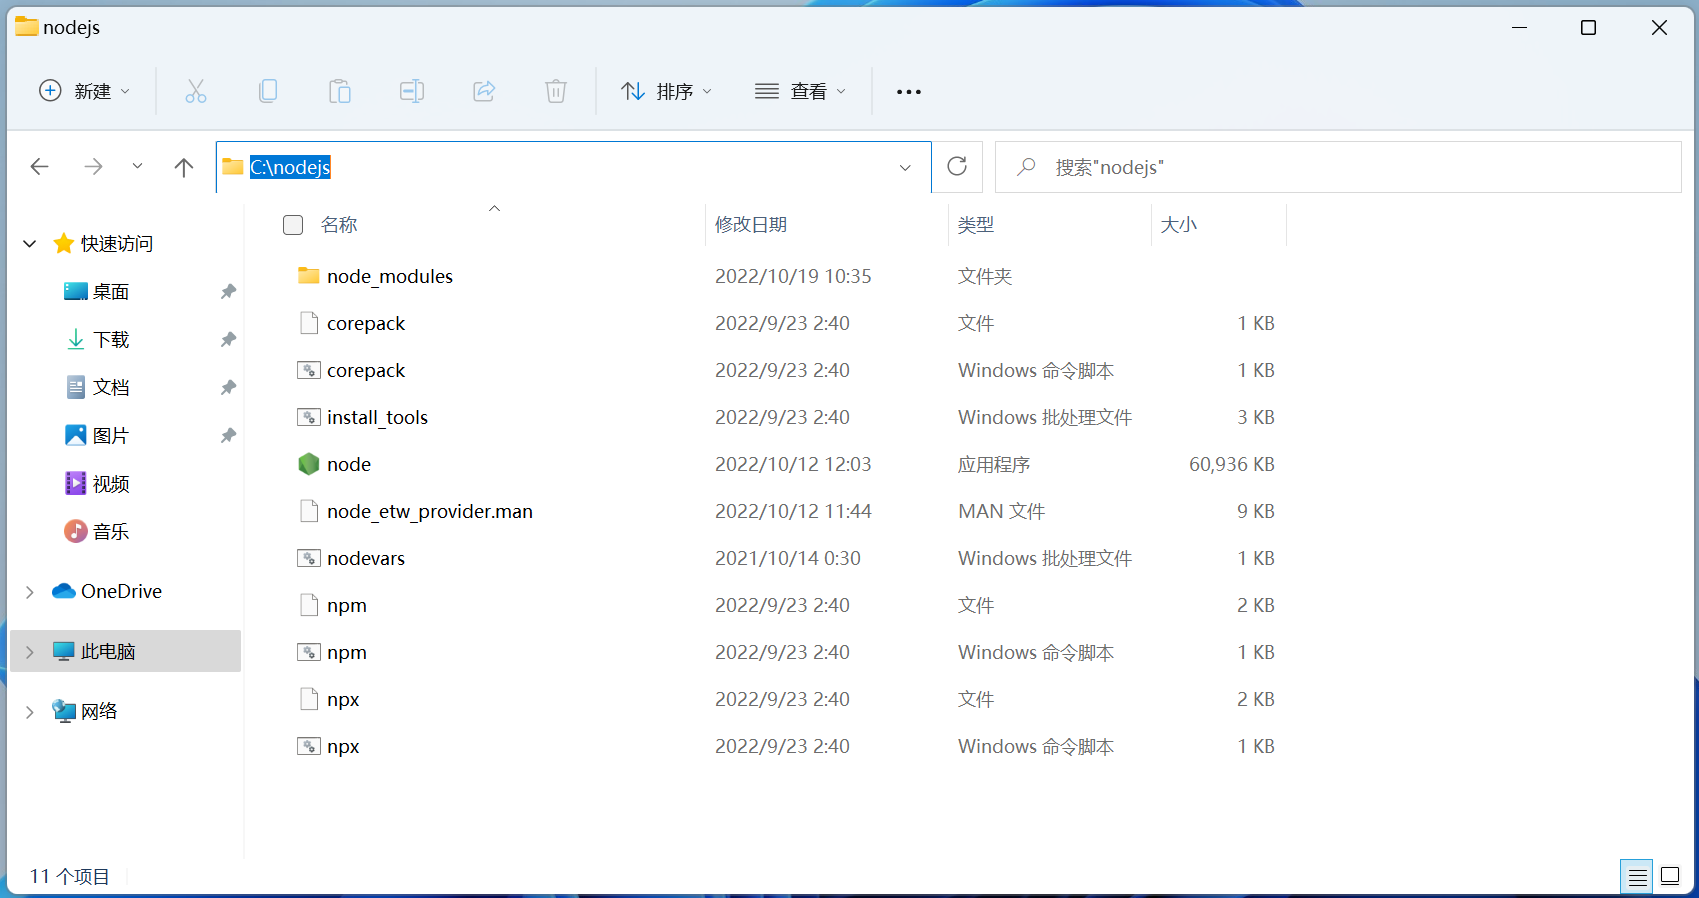The image size is (1699, 898).
Task: Click the 应用程序 type cell
Action: coord(994,464)
